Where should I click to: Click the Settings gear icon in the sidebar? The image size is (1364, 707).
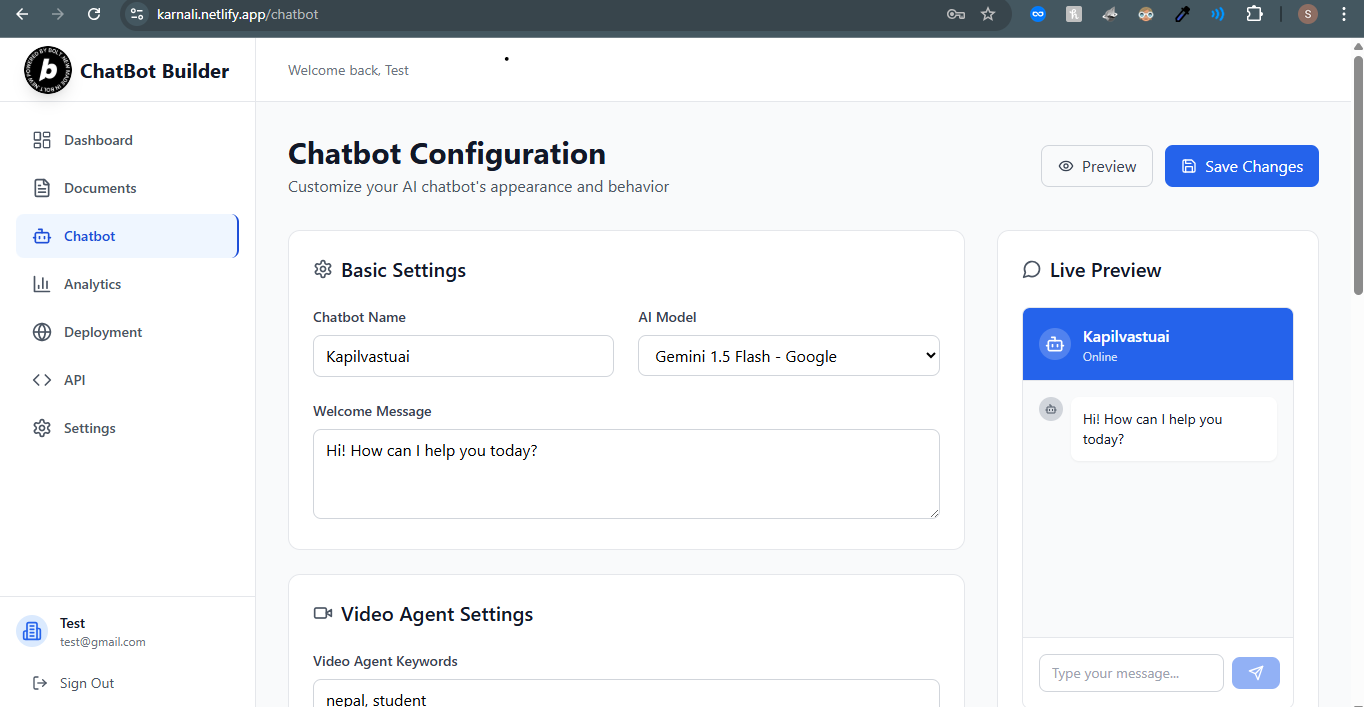(42, 428)
